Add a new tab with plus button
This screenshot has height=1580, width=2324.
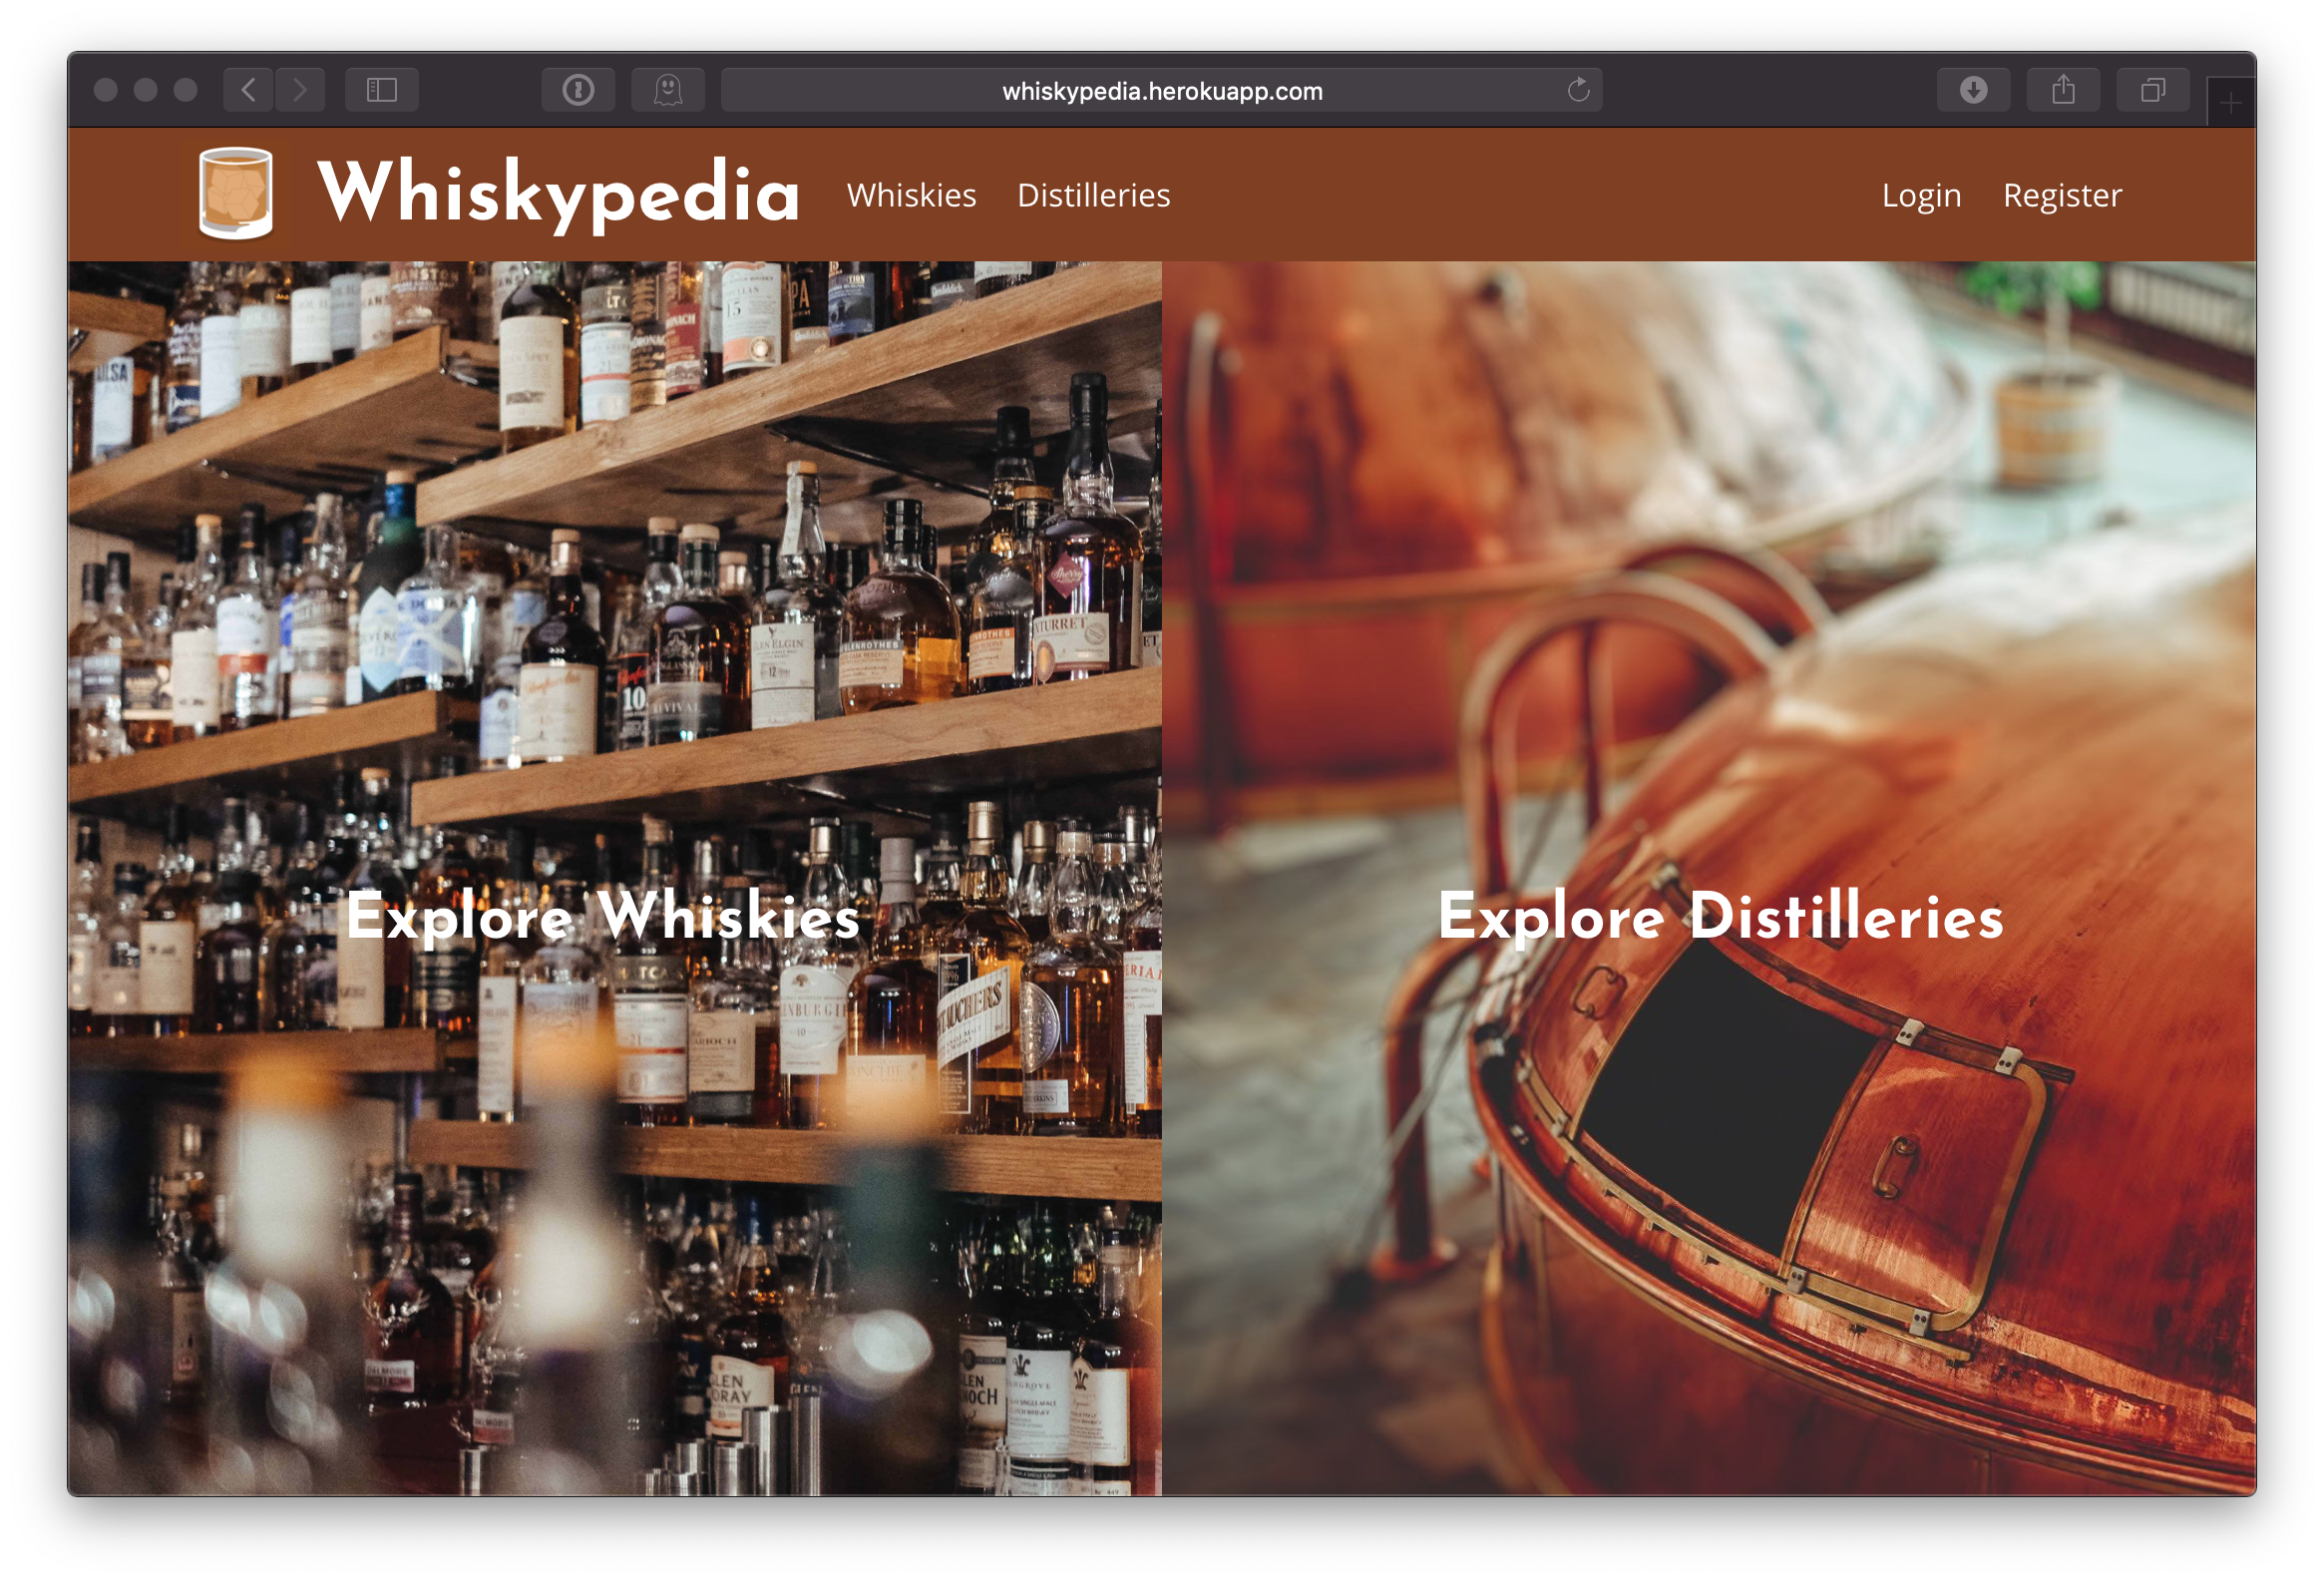pyautogui.click(x=2230, y=102)
